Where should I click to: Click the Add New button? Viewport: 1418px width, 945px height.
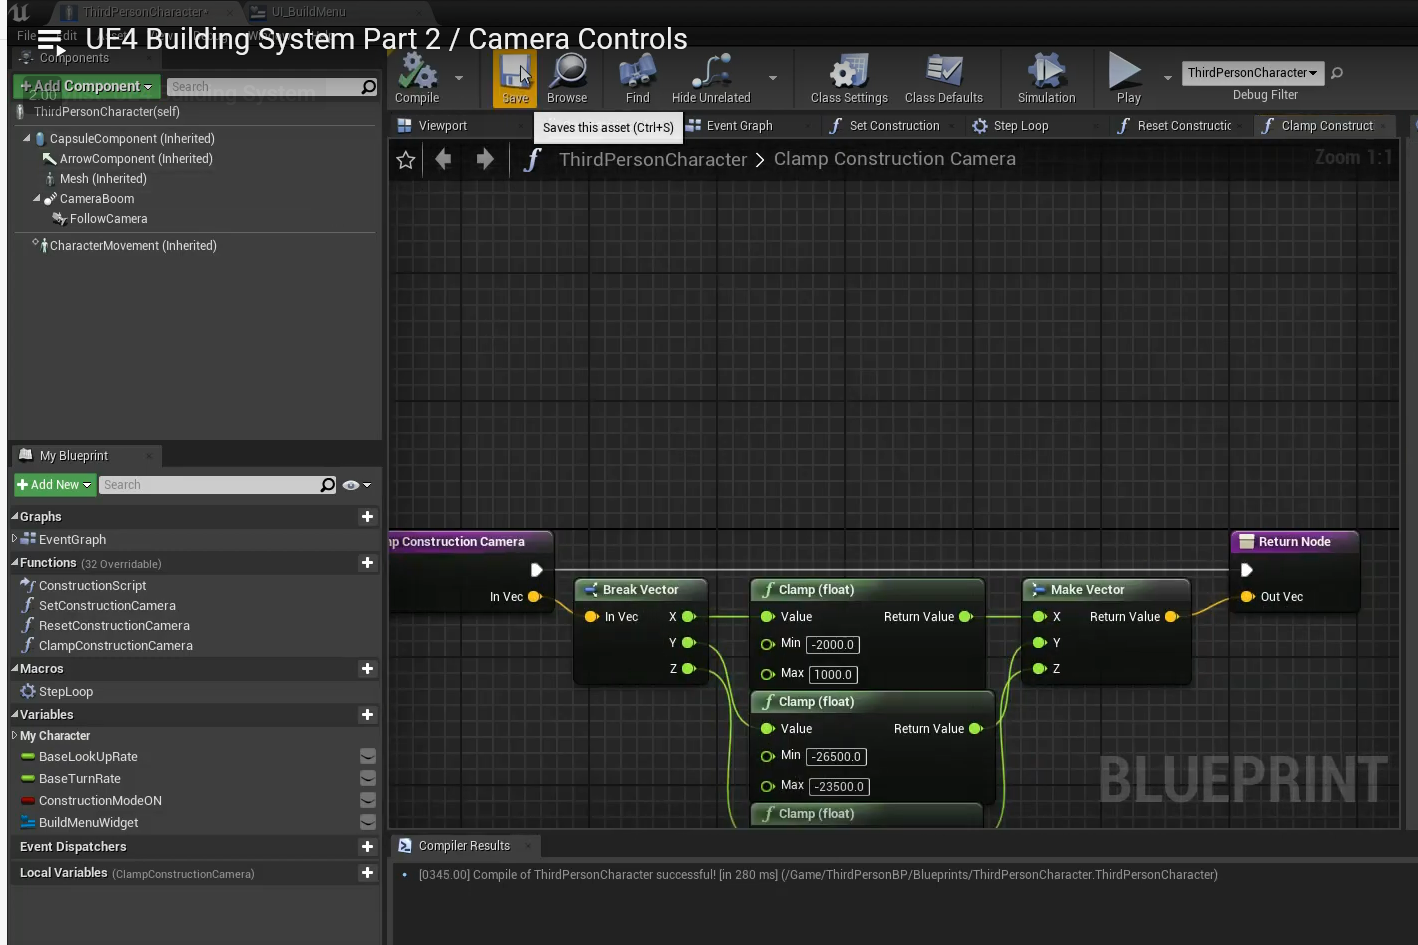point(55,485)
